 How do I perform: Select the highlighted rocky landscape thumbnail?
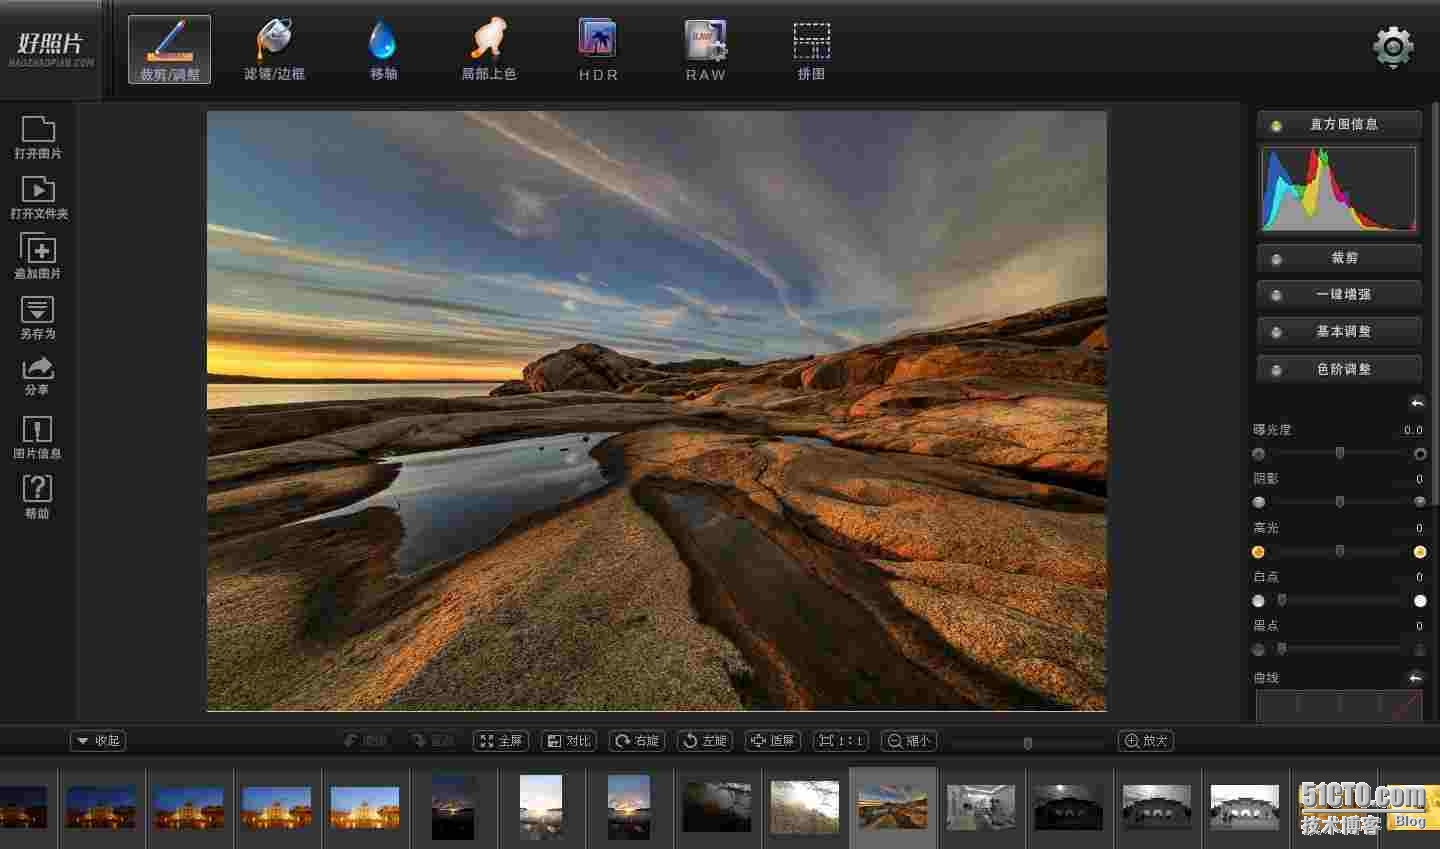[x=893, y=807]
